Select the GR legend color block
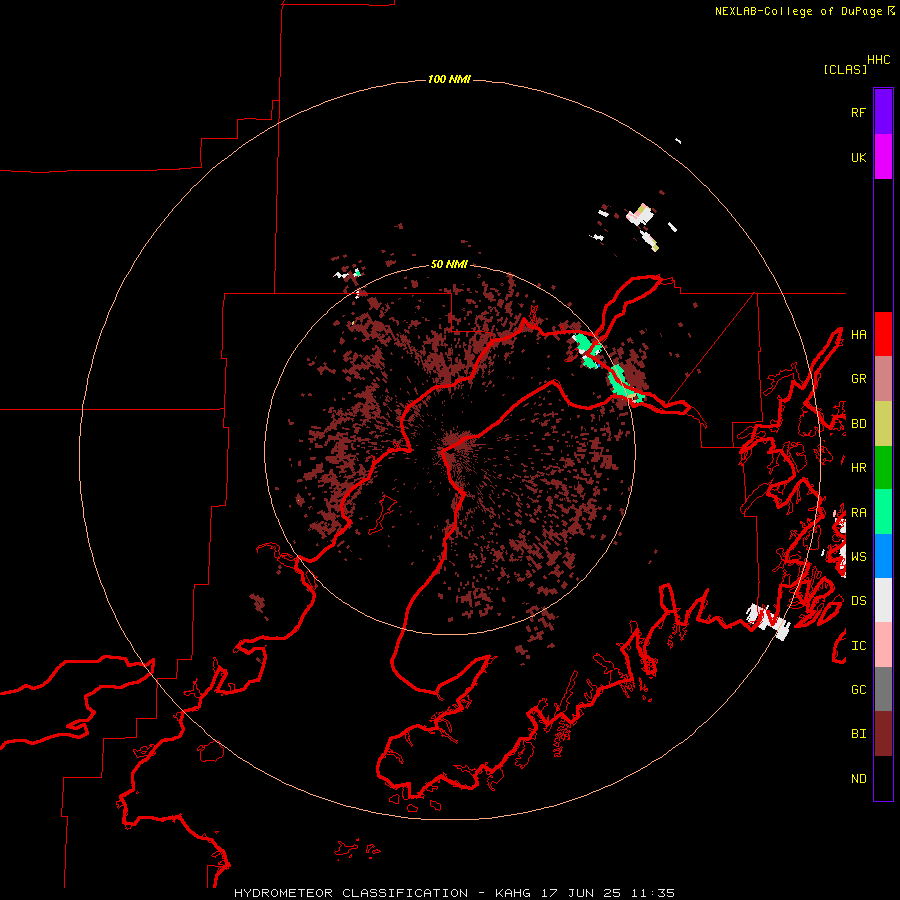Screen dimensions: 900x900 tap(883, 379)
